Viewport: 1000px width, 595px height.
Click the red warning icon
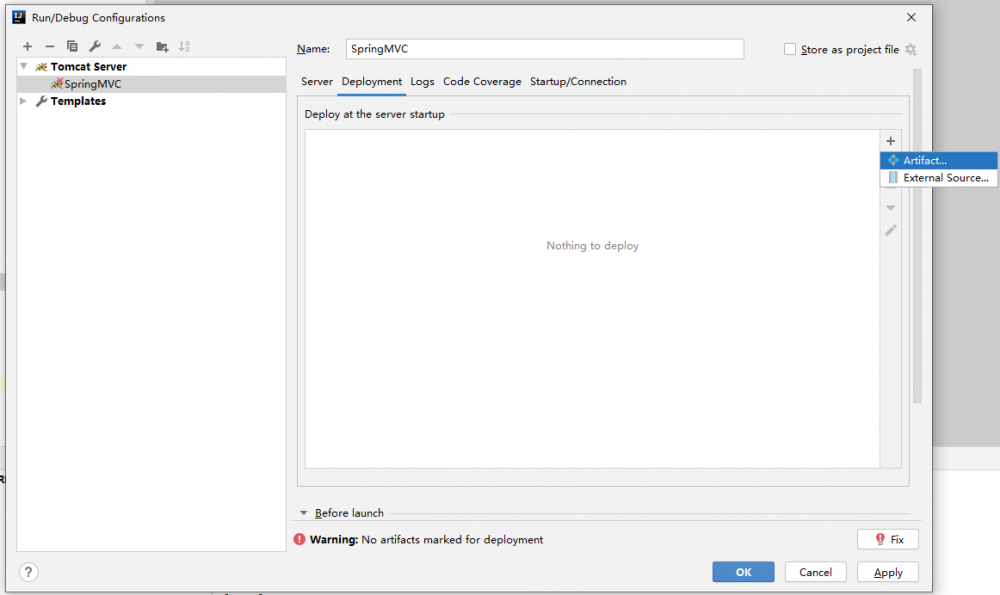(299, 540)
